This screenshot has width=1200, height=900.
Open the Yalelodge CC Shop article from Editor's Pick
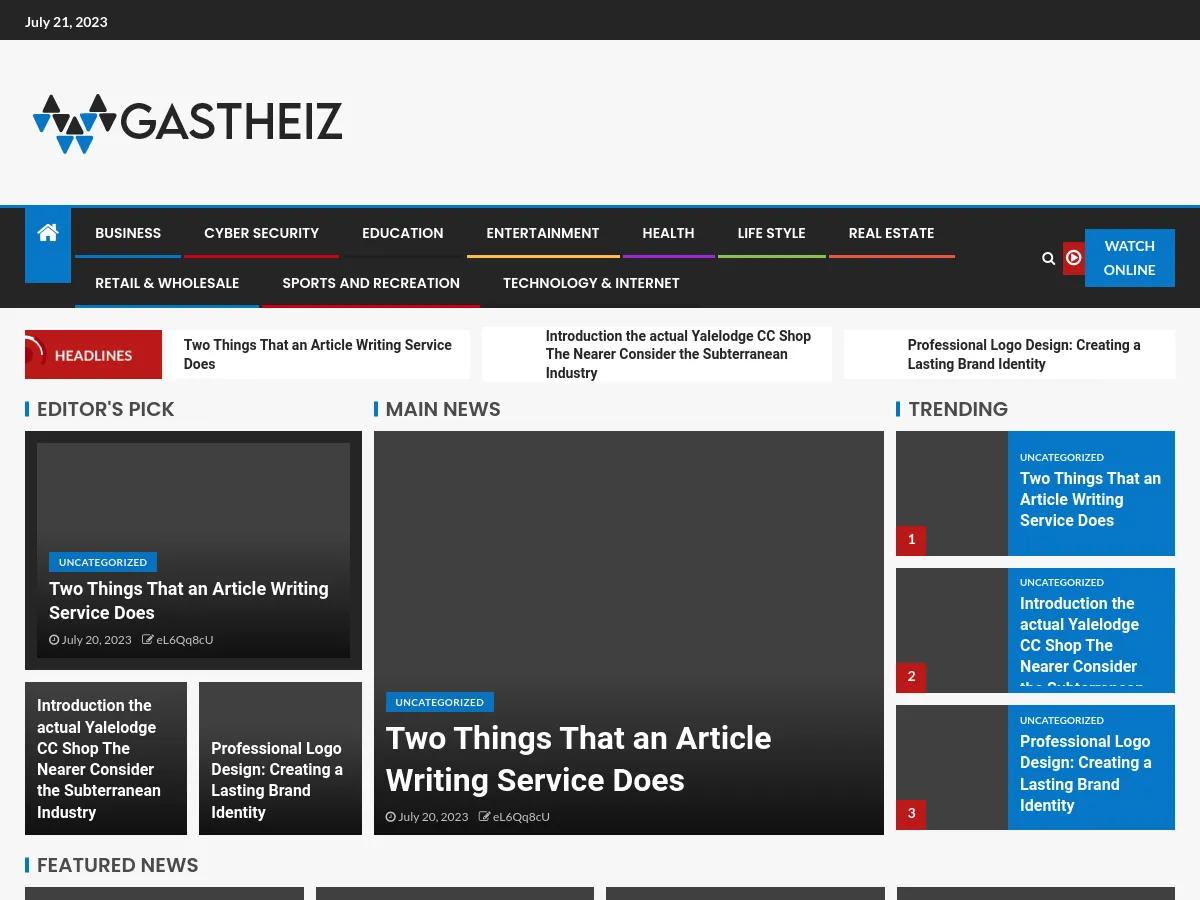99,759
